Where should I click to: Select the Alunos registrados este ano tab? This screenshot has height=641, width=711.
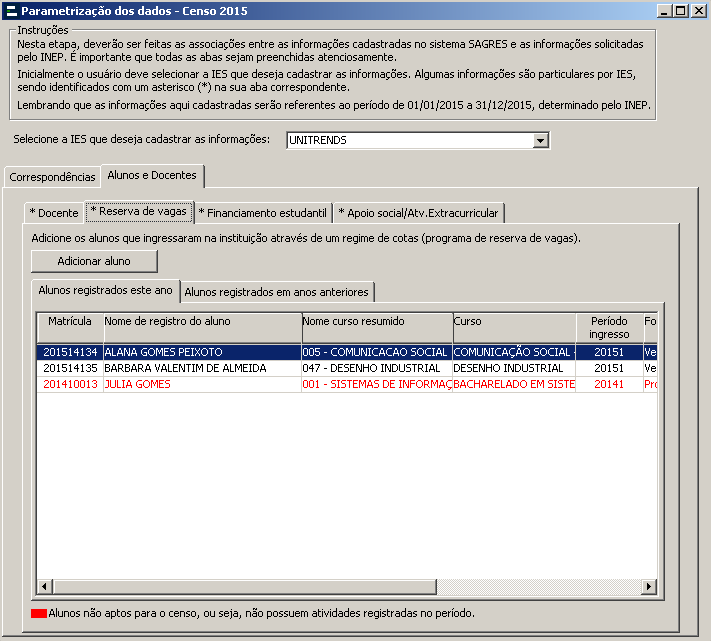[105, 291]
